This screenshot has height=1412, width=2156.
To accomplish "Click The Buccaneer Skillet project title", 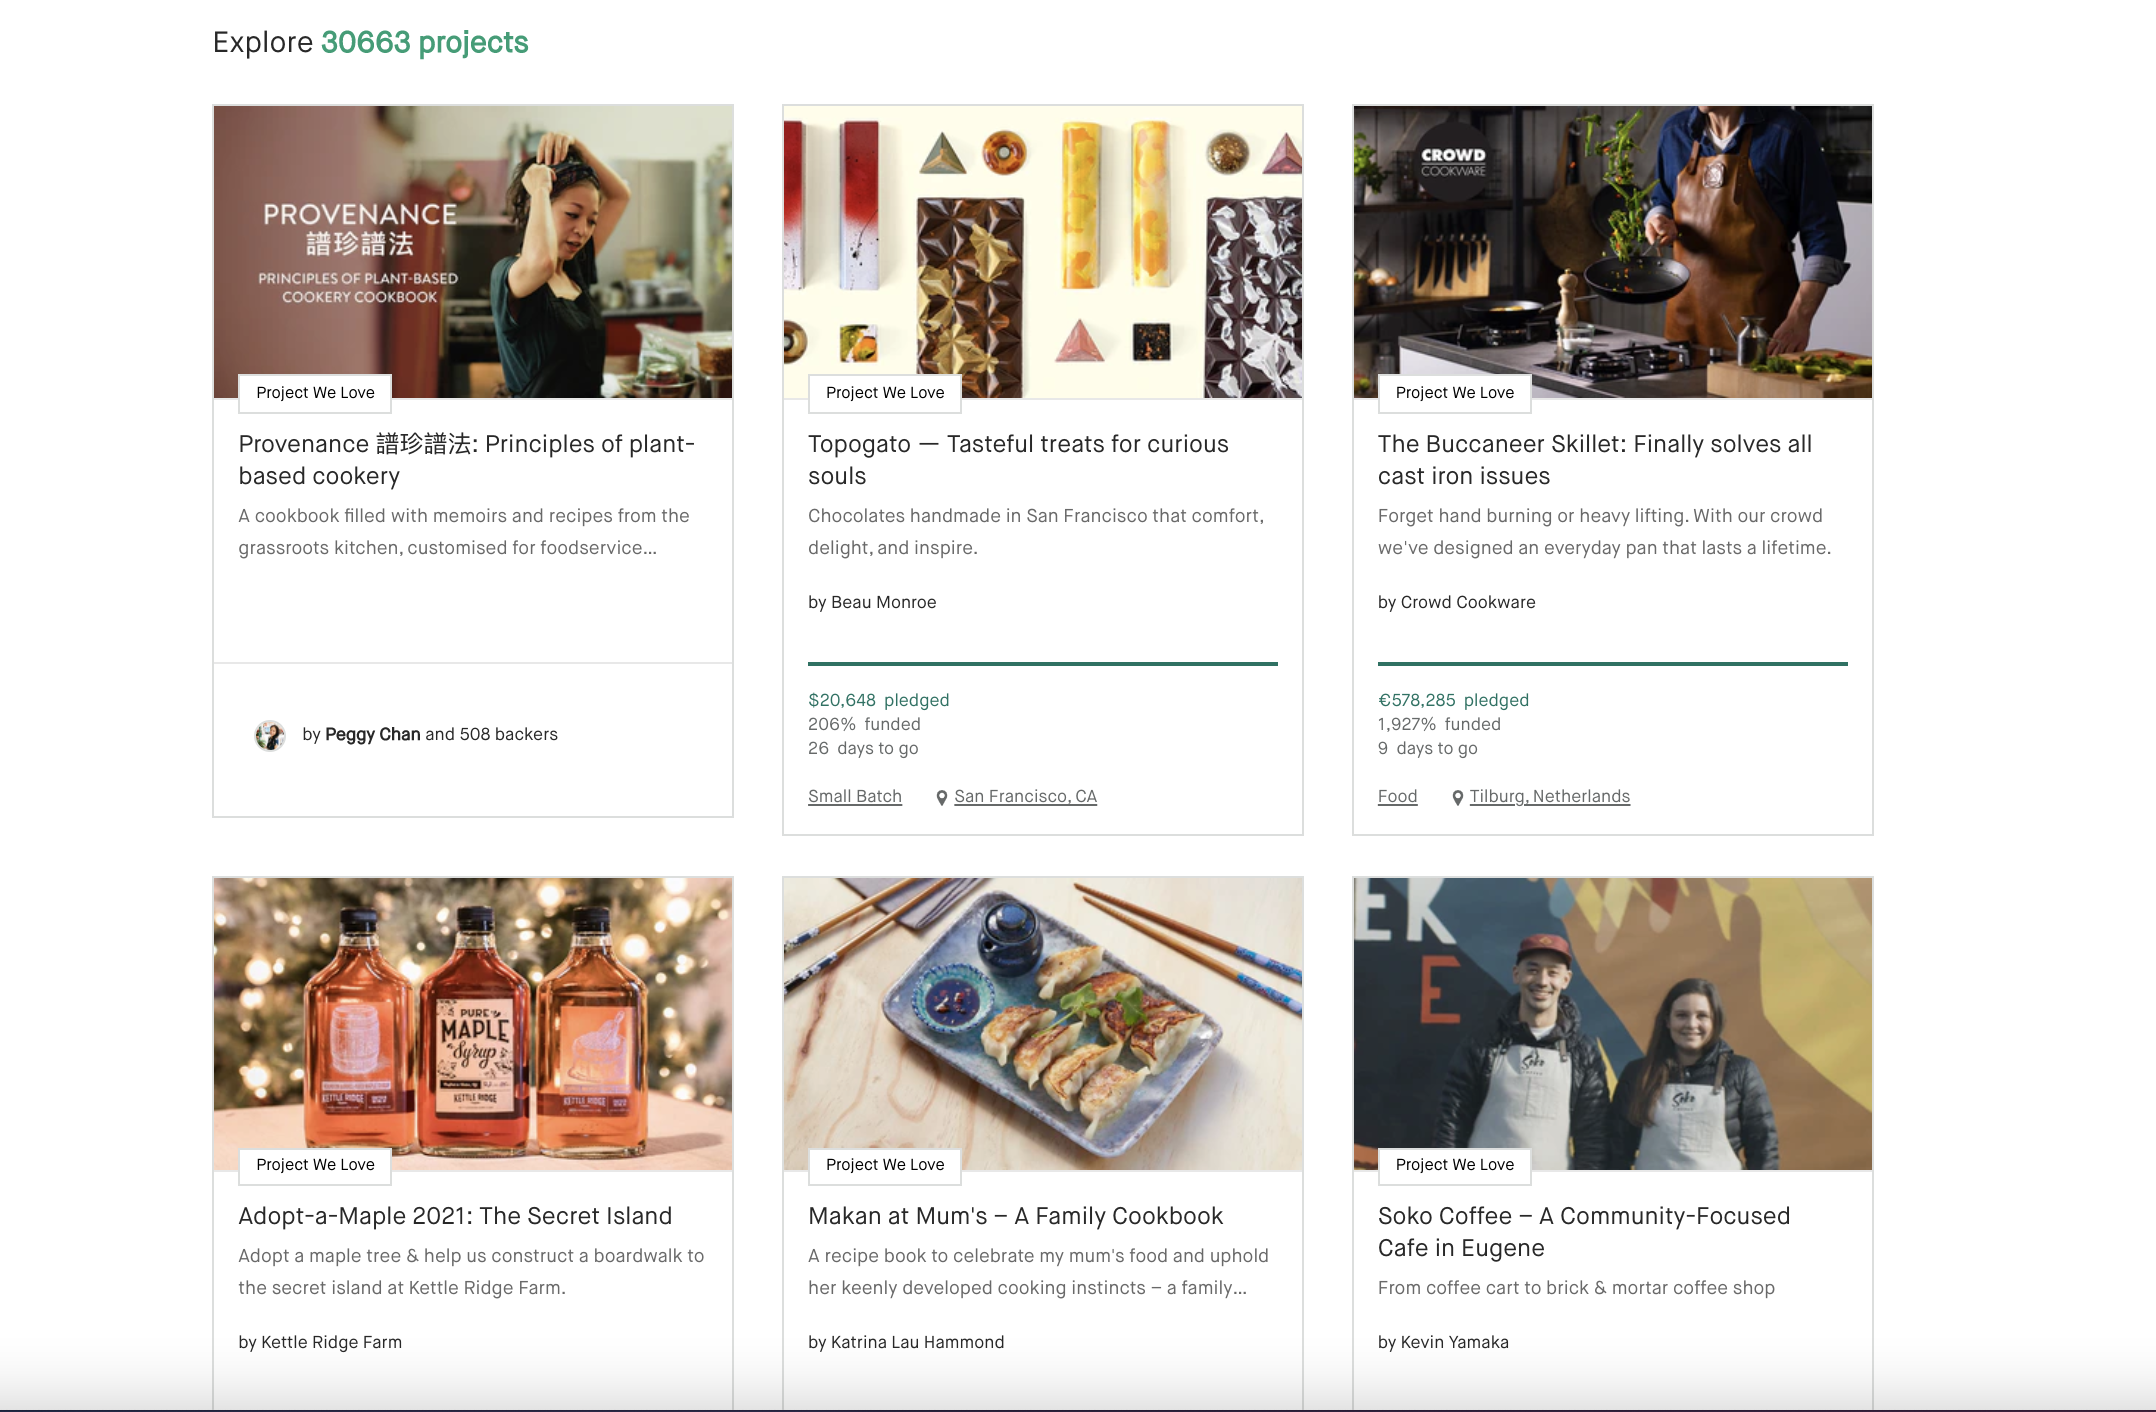I will click(1595, 460).
